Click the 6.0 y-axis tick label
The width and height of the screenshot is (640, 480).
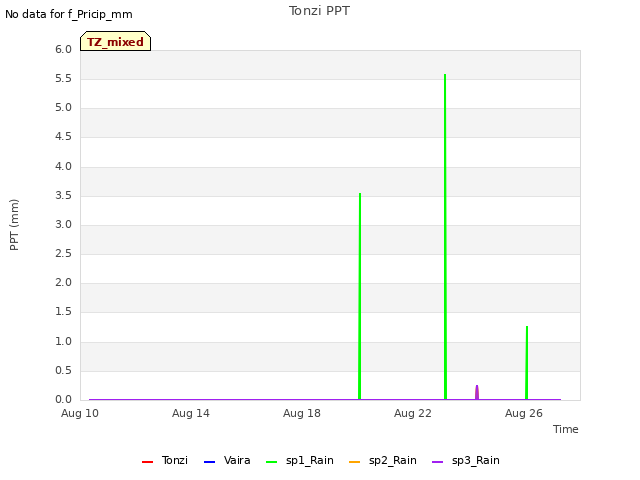tap(63, 50)
